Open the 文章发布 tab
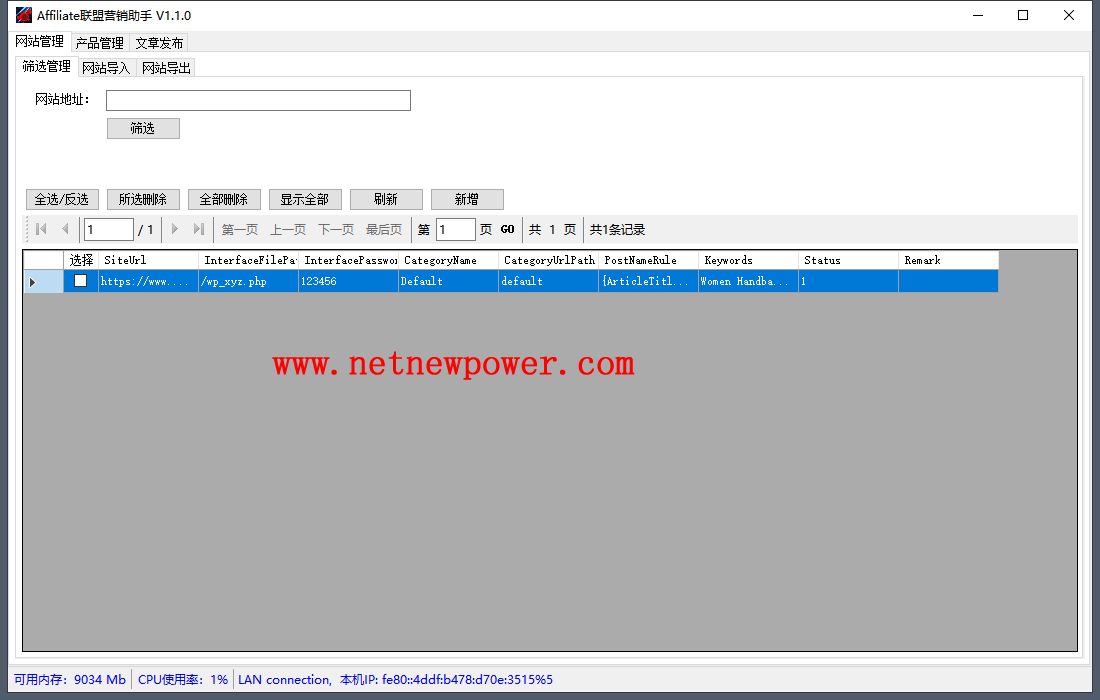The image size is (1100, 700). [x=159, y=43]
